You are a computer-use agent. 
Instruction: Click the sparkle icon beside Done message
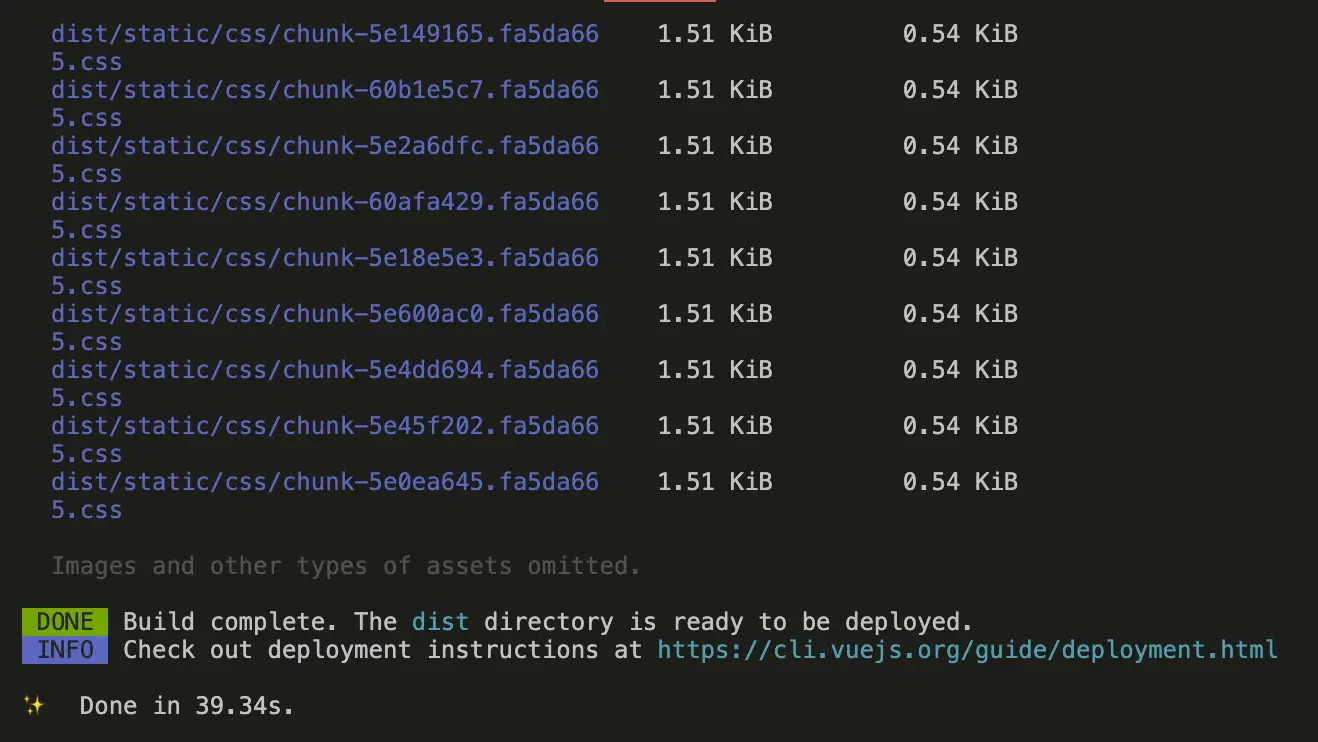(35, 705)
